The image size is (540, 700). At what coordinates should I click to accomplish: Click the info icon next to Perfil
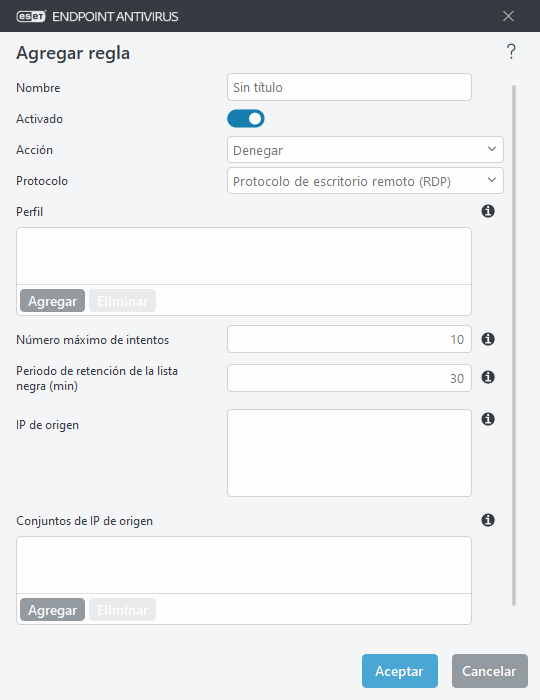pos(488,211)
